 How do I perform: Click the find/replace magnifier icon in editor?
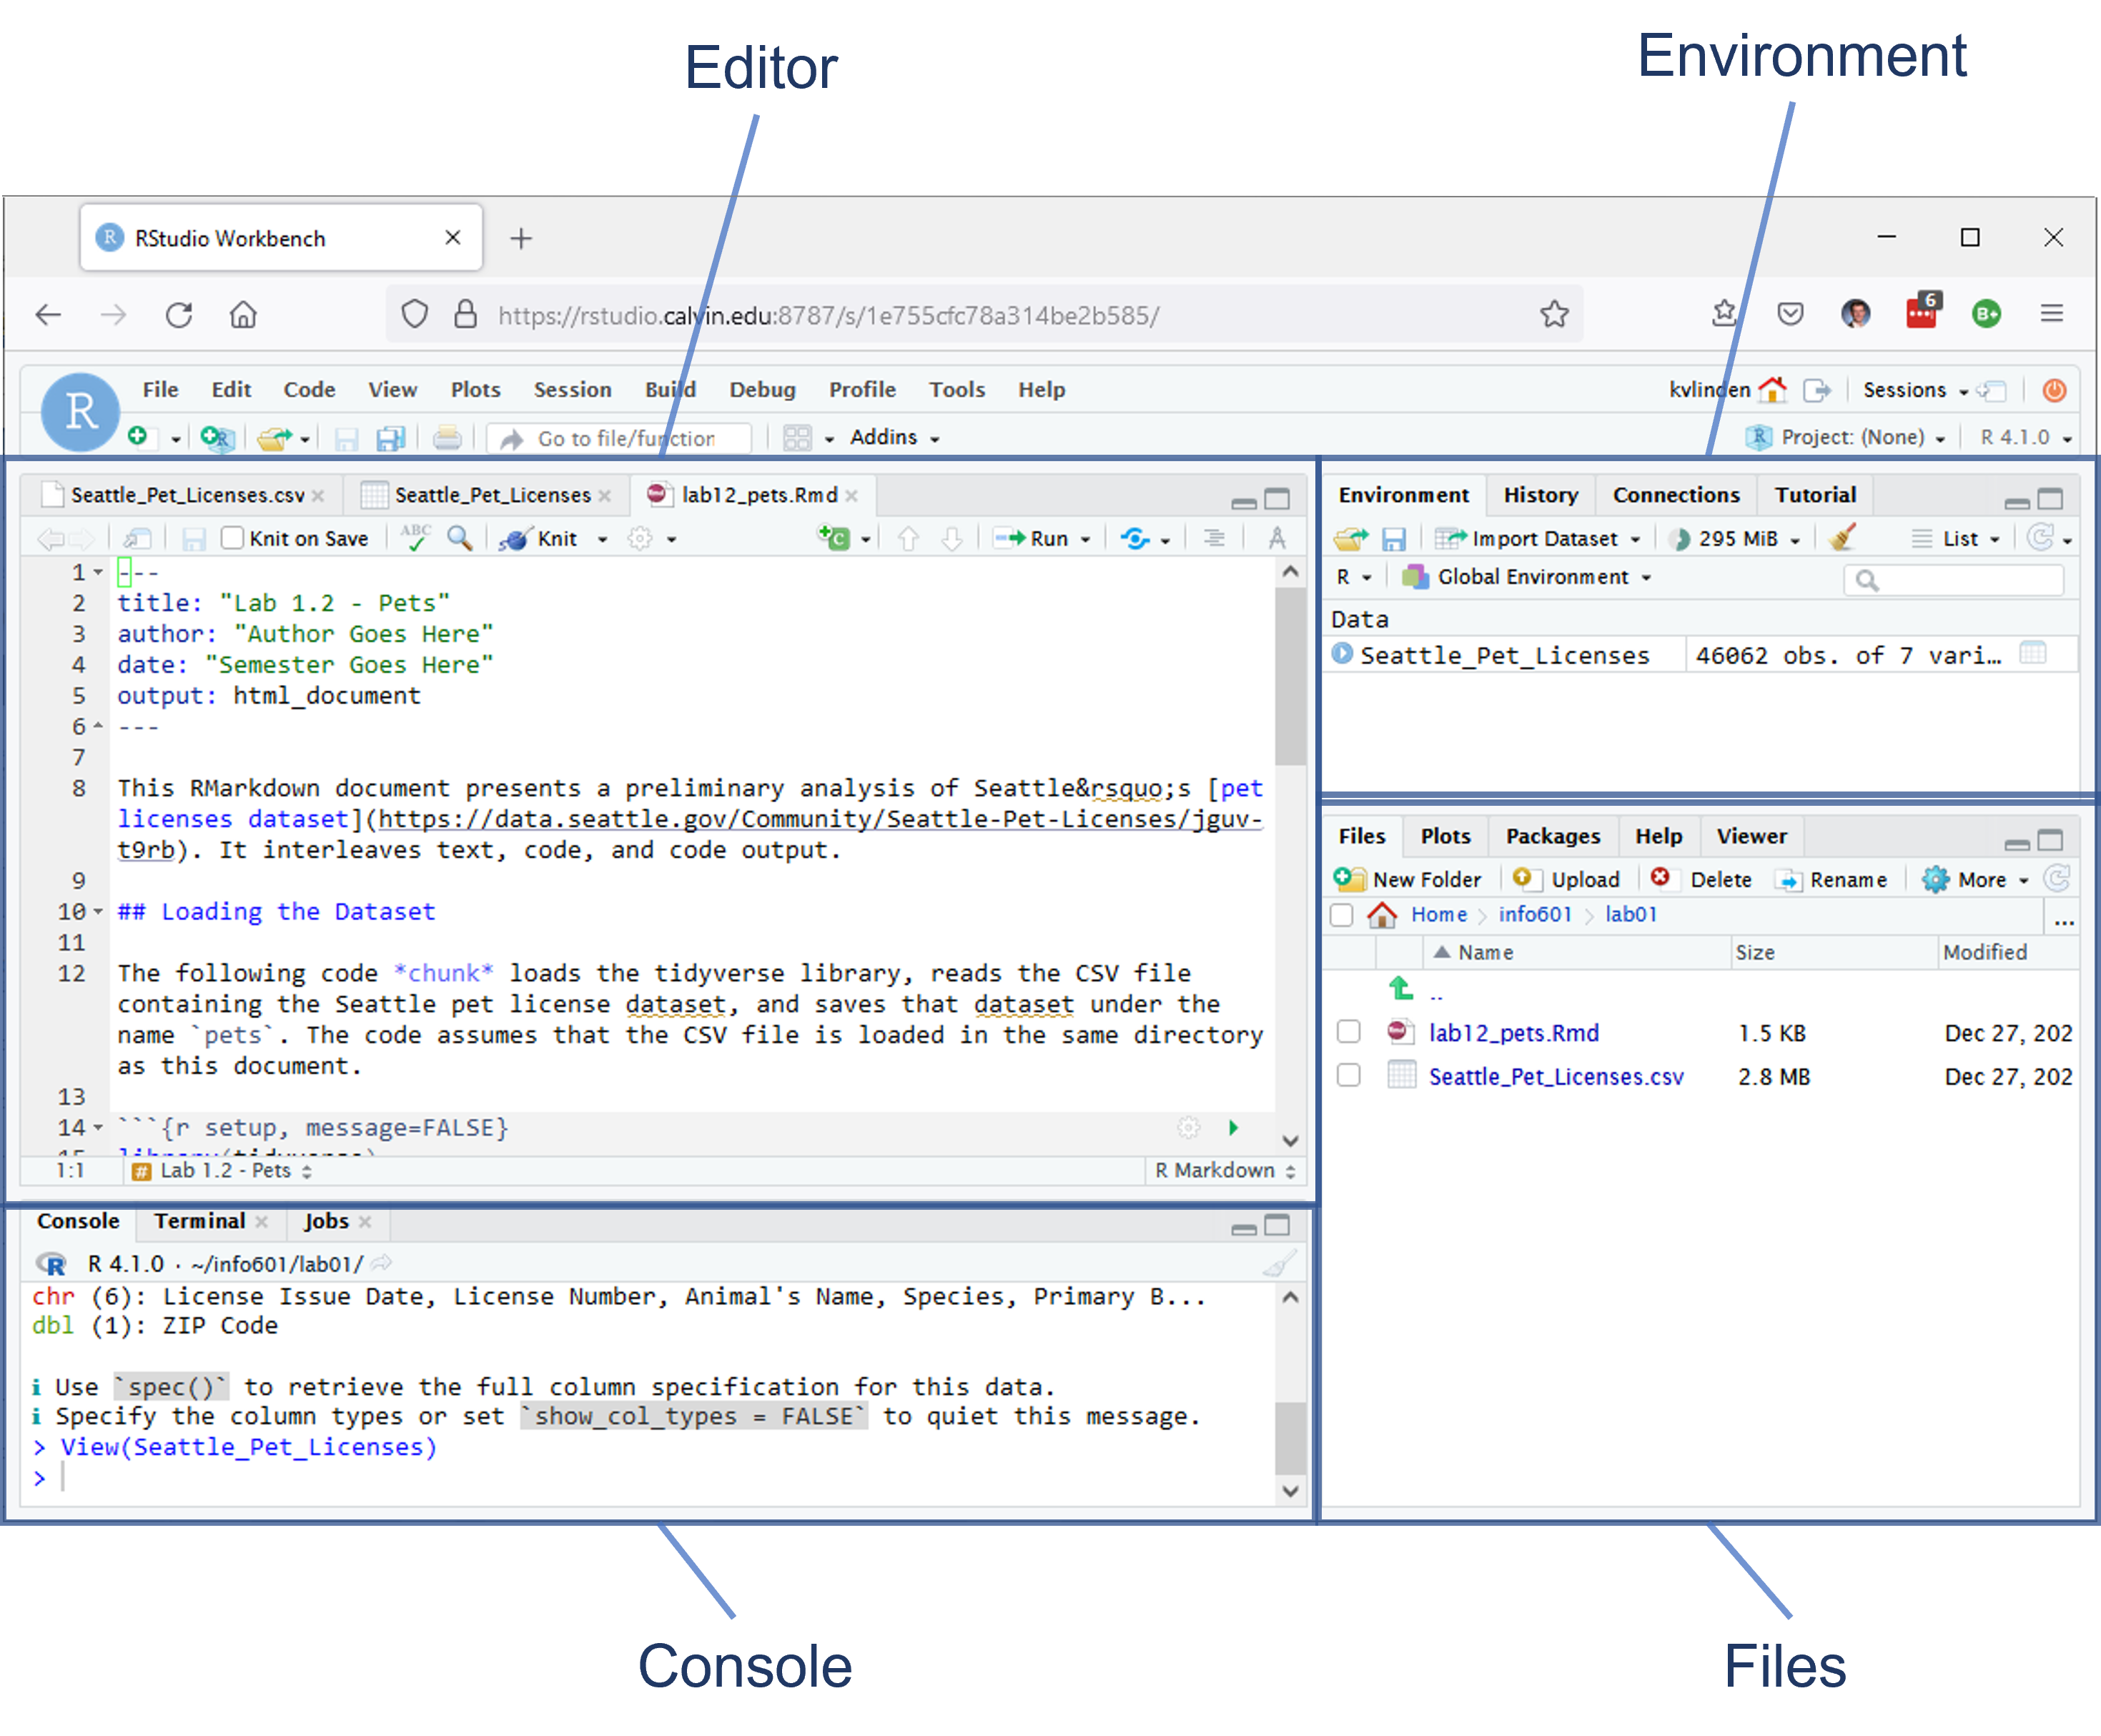(459, 538)
